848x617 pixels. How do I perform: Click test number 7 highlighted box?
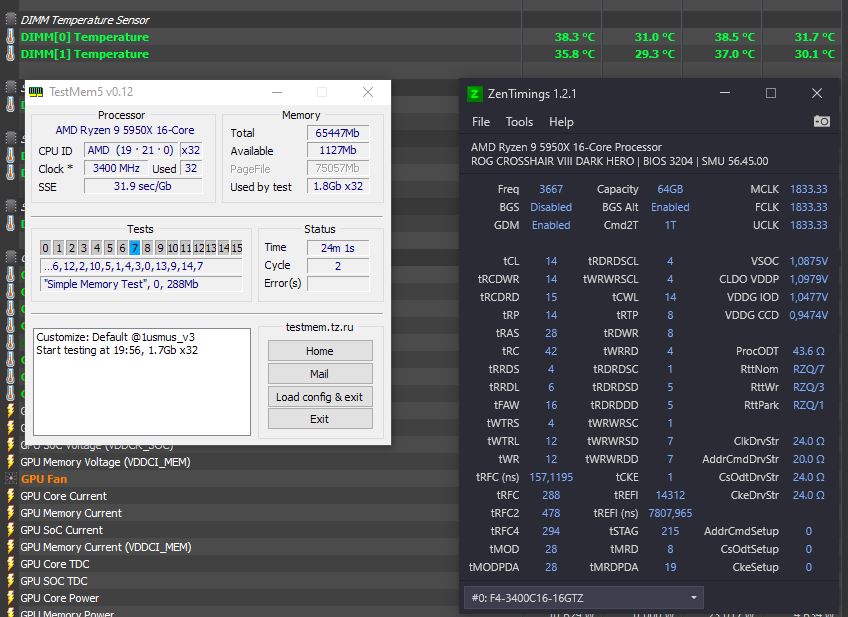[x=134, y=248]
